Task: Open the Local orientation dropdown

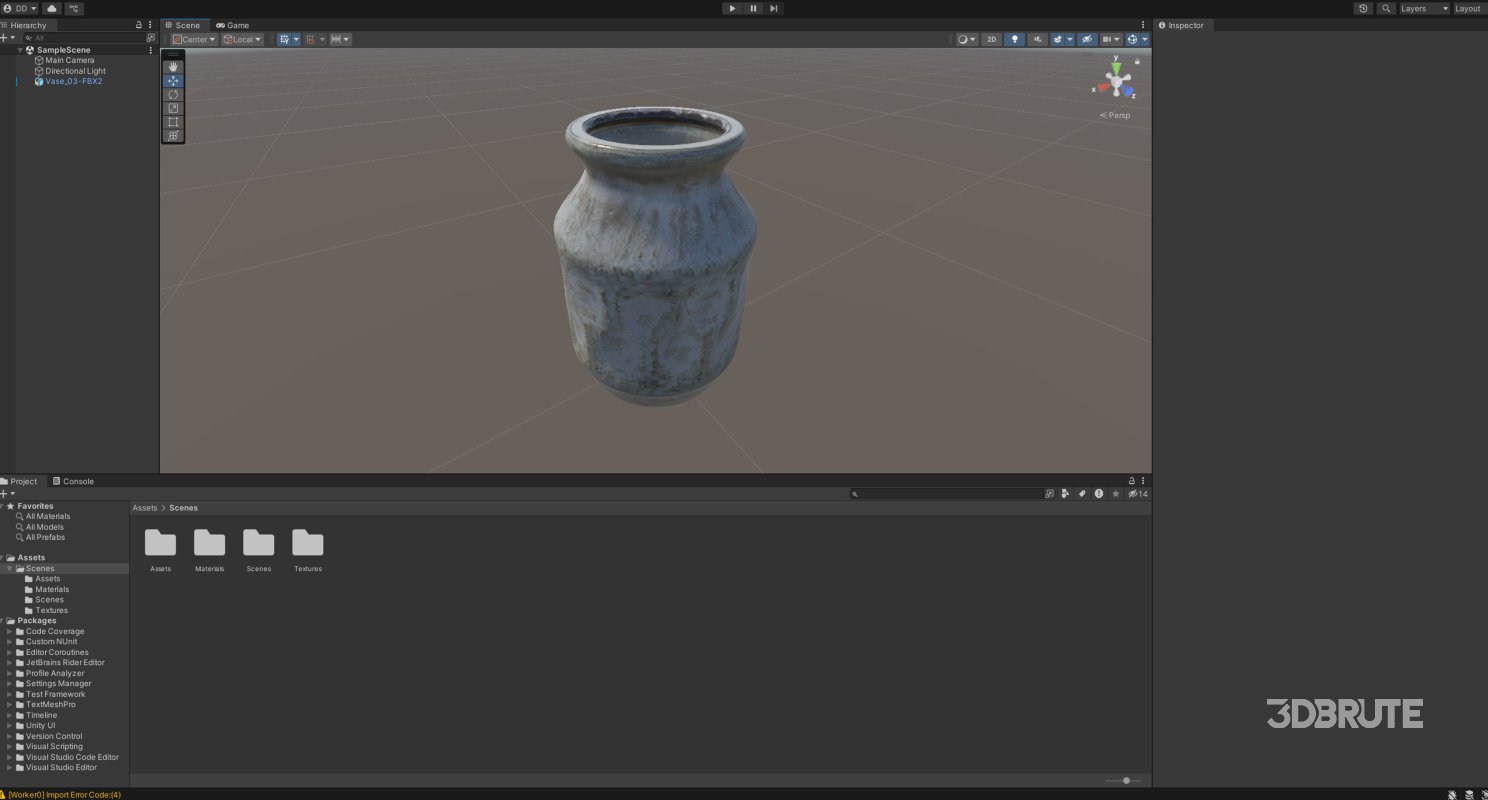Action: coord(241,39)
